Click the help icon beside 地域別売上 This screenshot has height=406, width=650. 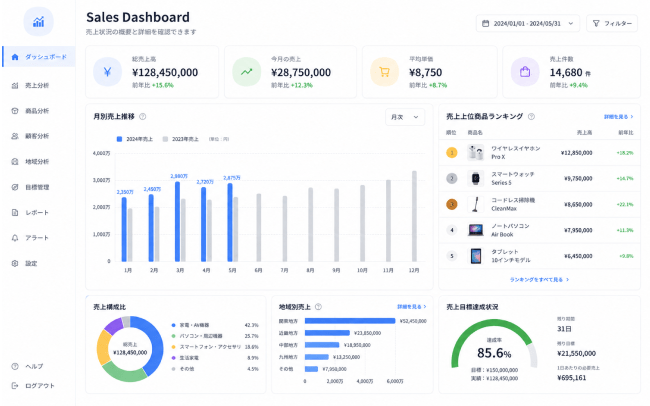pos(318,307)
